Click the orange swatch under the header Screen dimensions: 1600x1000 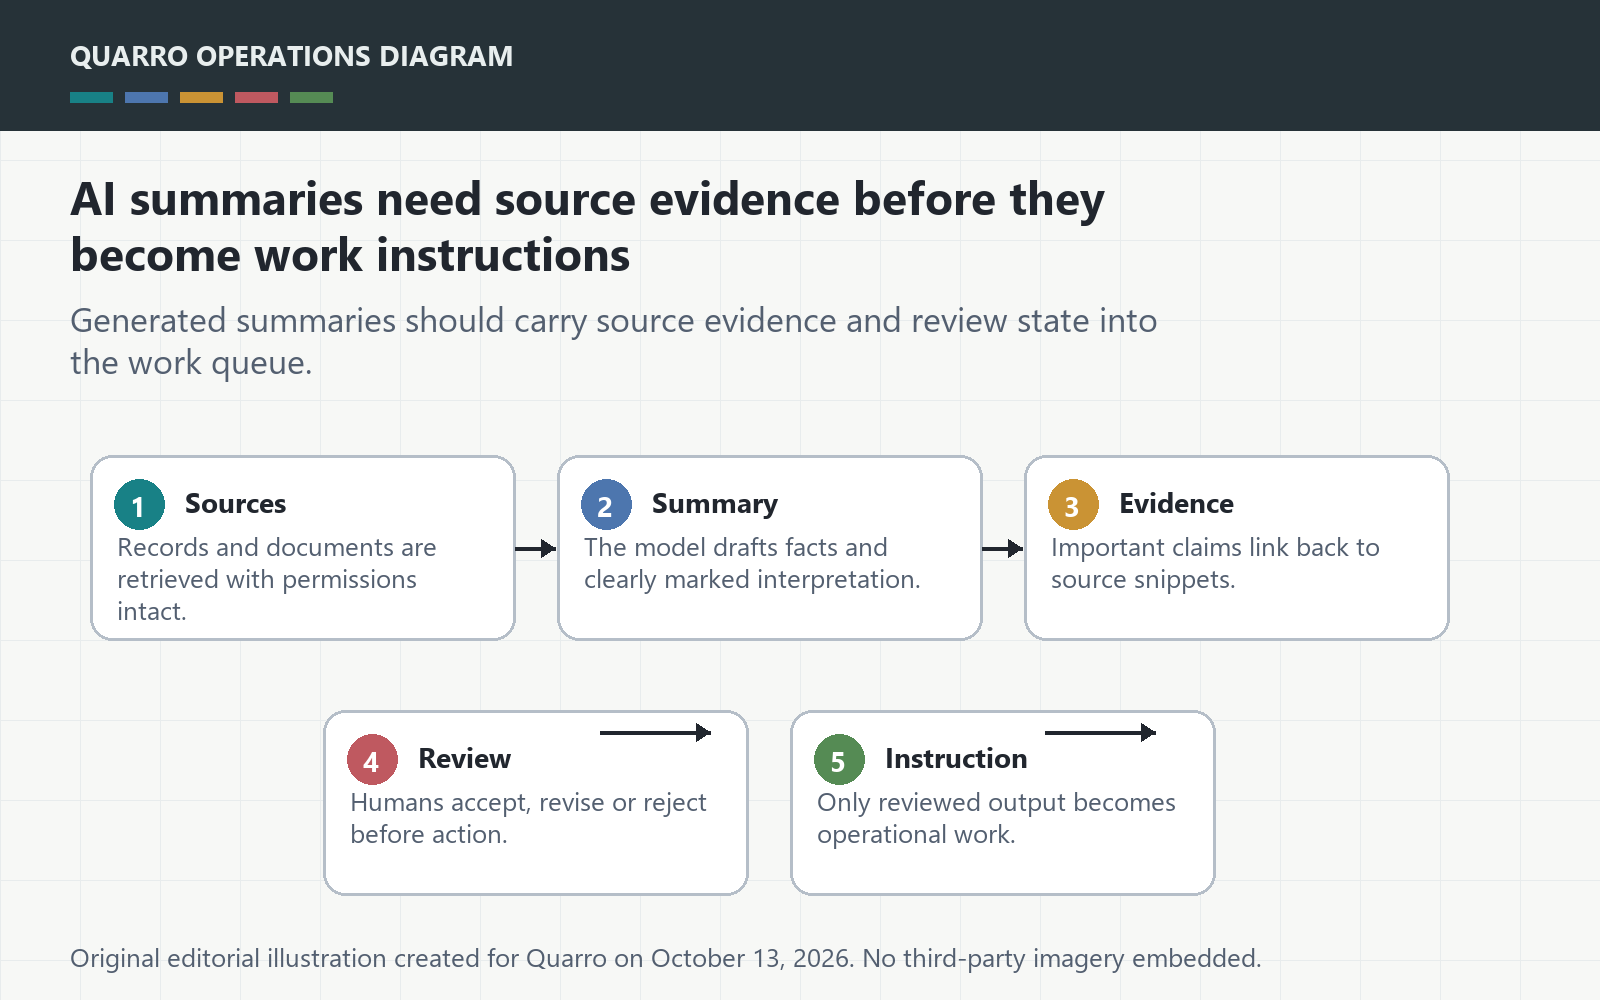pyautogui.click(x=201, y=98)
